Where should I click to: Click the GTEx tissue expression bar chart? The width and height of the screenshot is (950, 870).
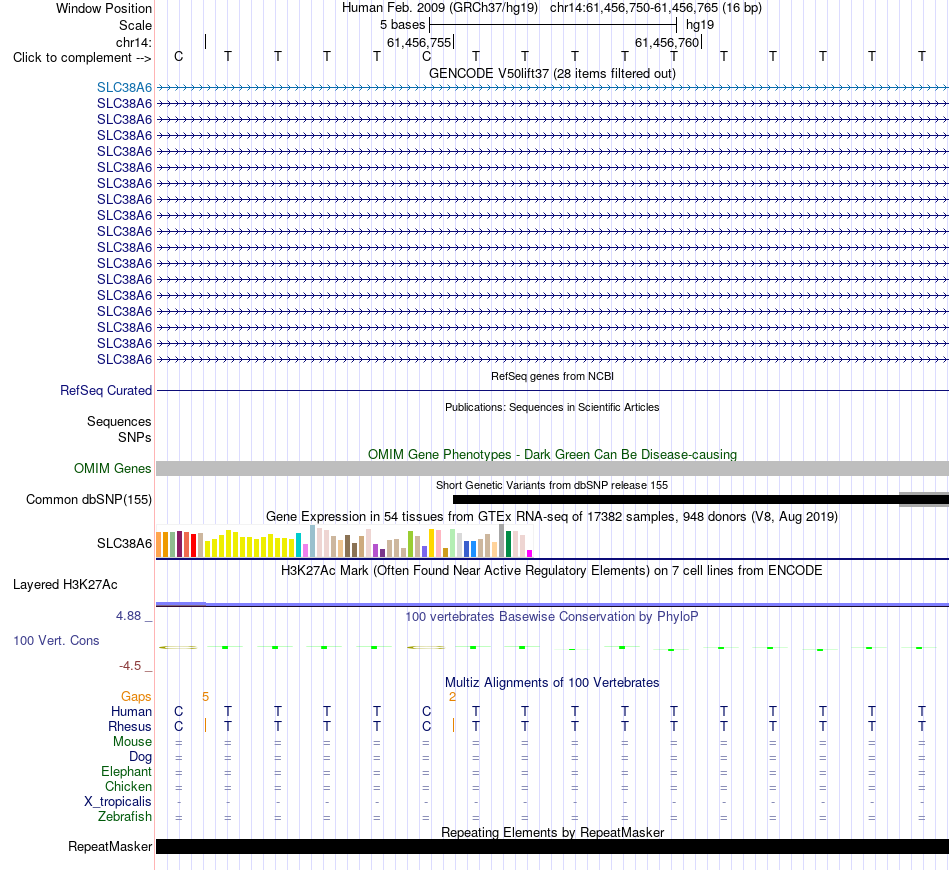(344, 541)
